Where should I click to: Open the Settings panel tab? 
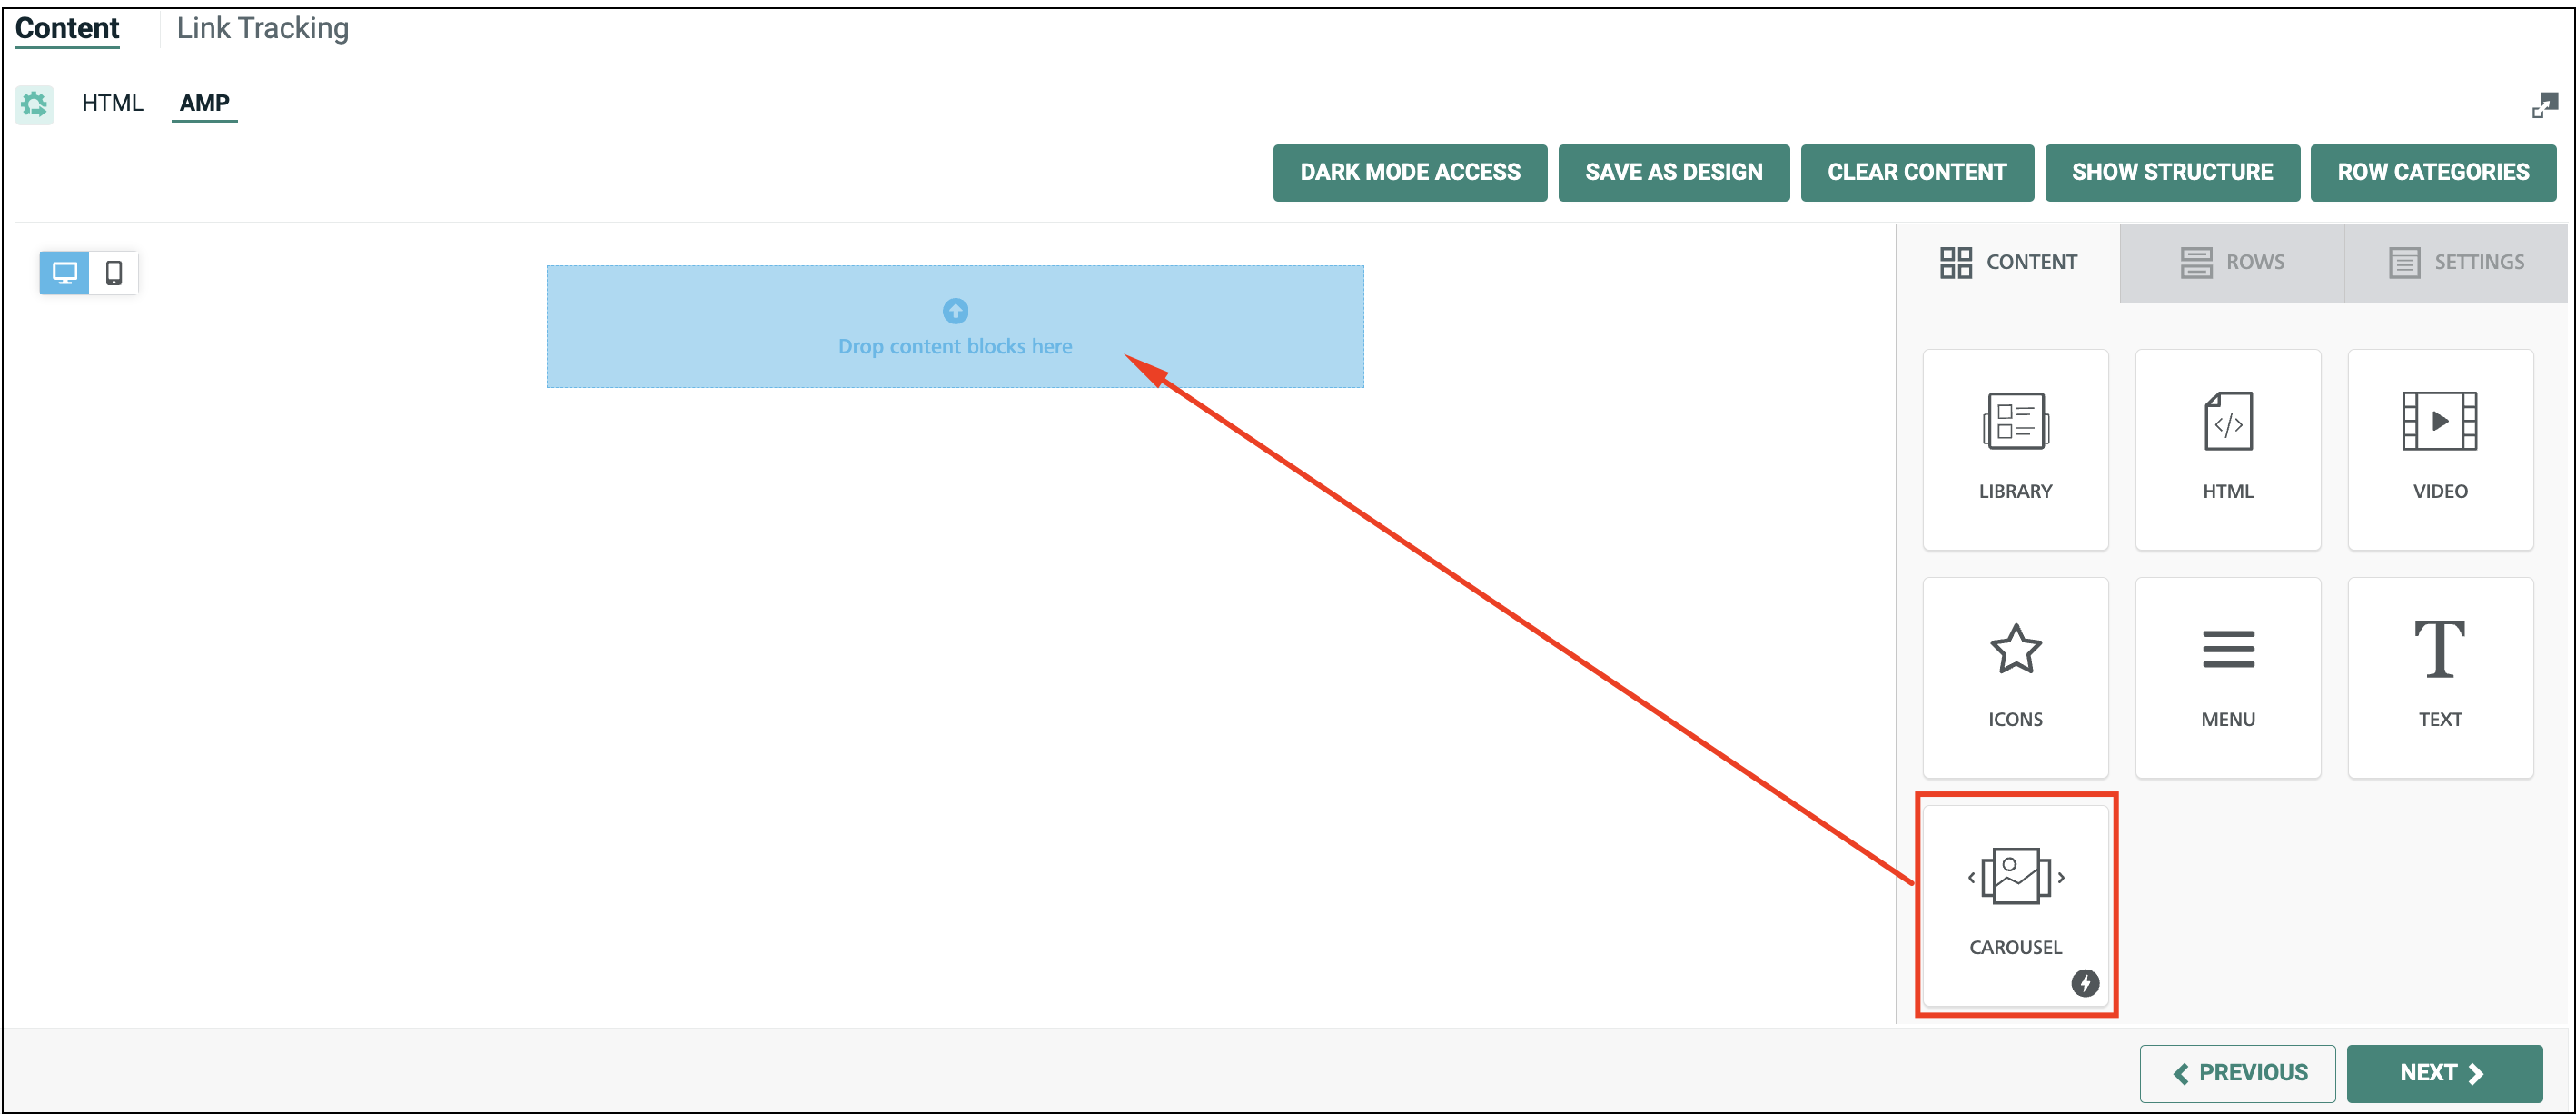(2455, 262)
